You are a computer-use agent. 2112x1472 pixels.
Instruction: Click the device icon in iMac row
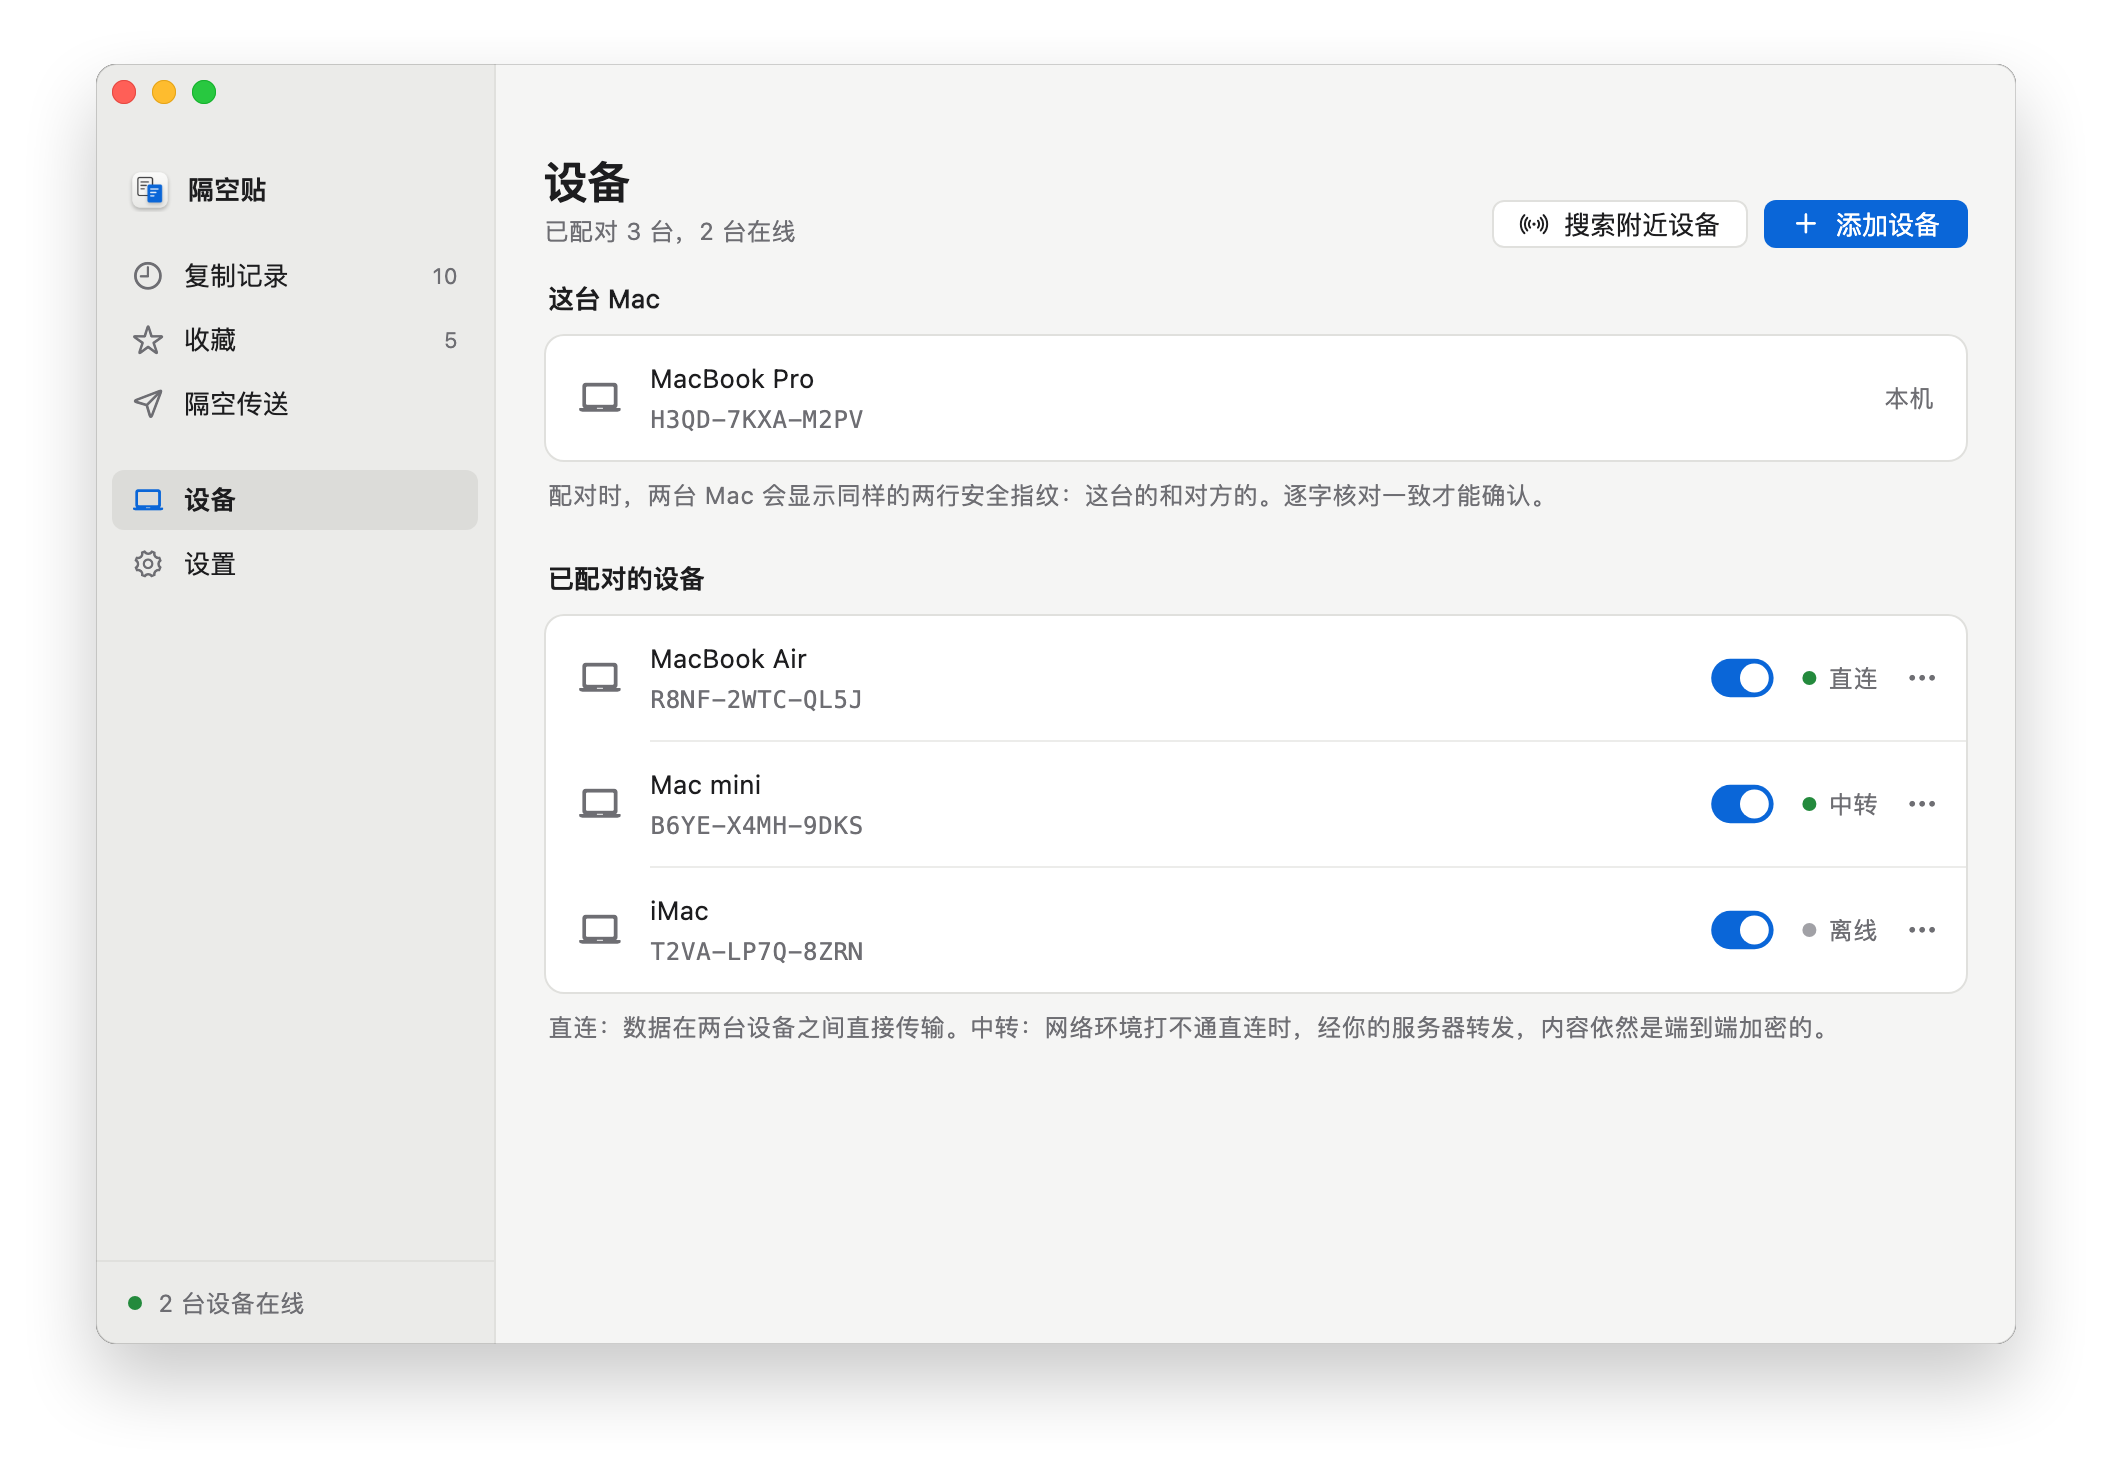click(600, 930)
